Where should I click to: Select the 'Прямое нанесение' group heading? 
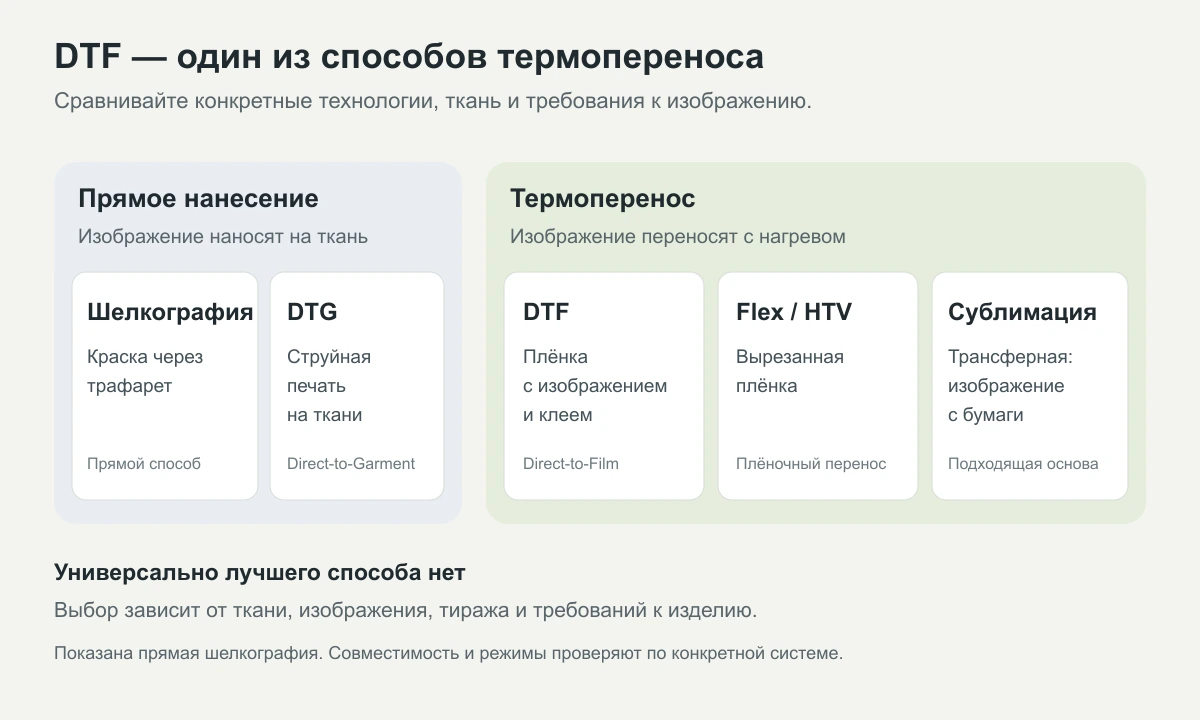coord(198,199)
